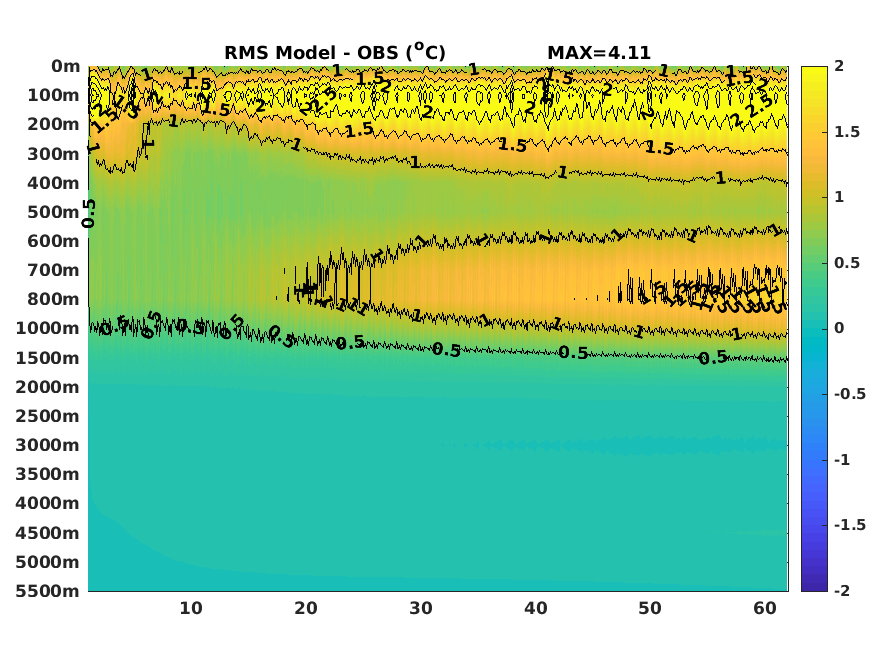Pick the x-axis tick label "30"
Screen dimensions: 875x656
coord(421,608)
